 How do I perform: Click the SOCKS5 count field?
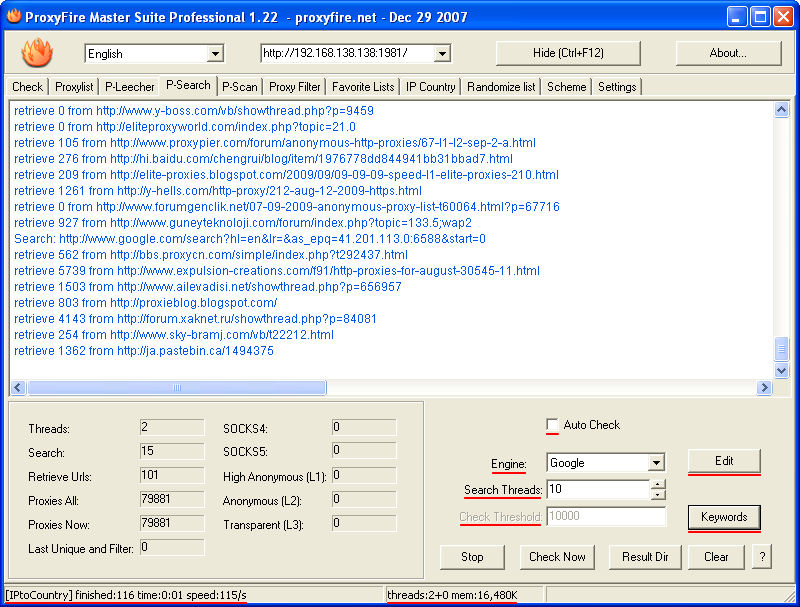click(364, 450)
